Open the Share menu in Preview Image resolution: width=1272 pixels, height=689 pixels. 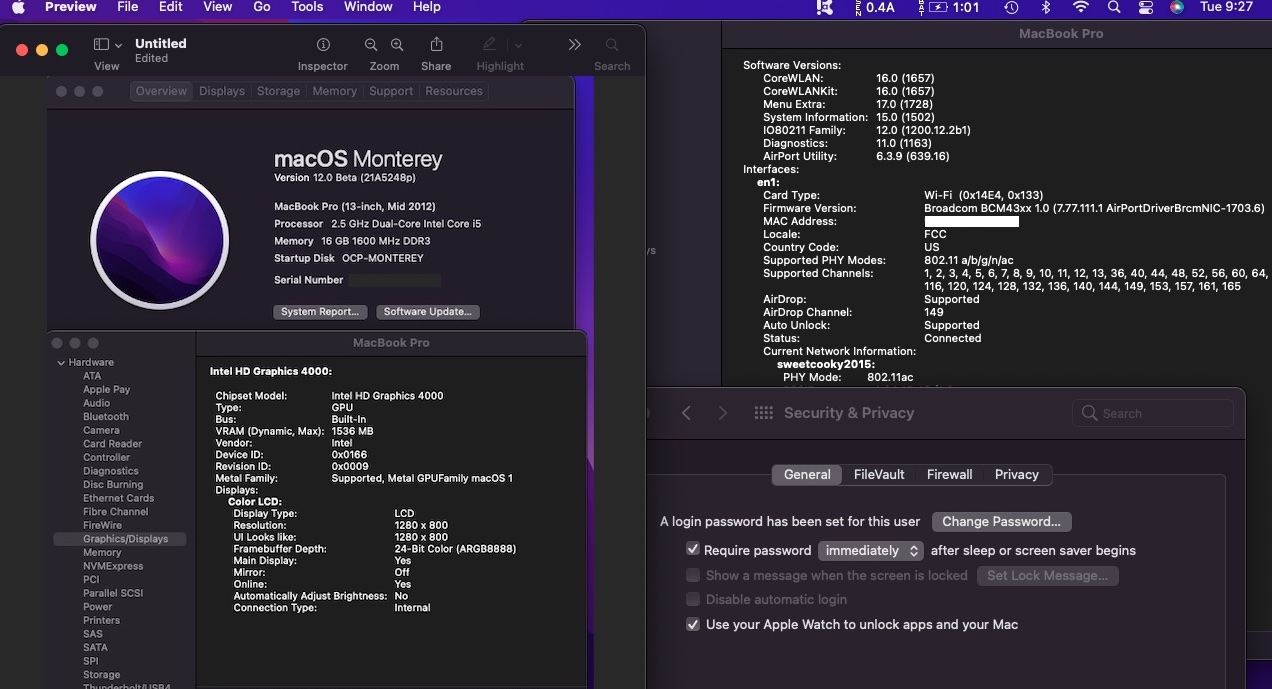click(436, 45)
